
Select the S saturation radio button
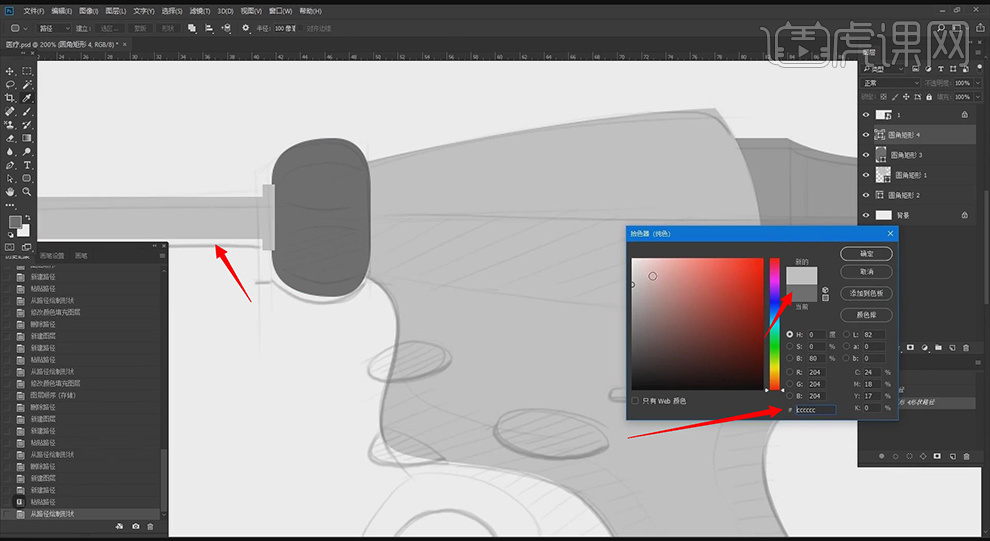tap(790, 347)
